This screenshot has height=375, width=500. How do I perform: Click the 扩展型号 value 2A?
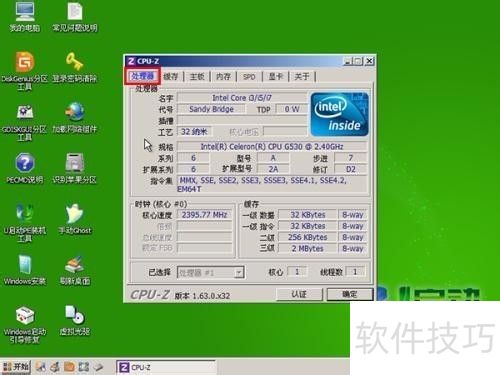273,169
